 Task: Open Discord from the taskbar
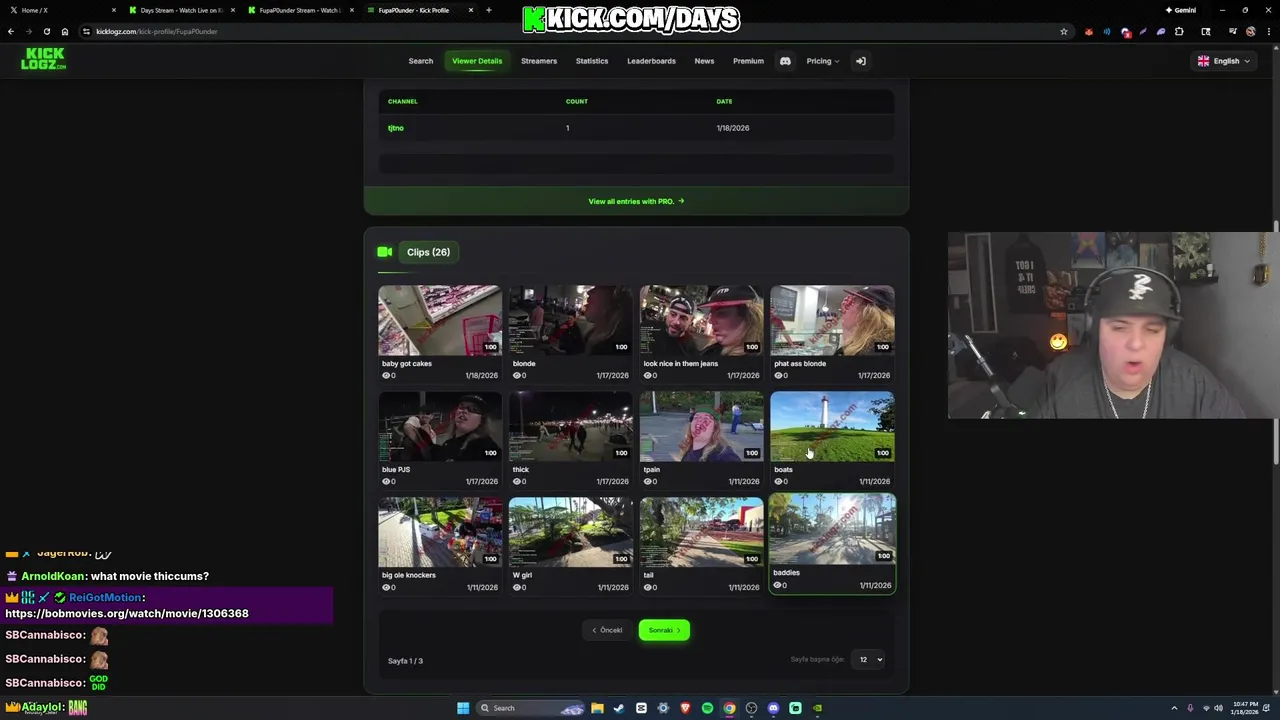pos(773,708)
